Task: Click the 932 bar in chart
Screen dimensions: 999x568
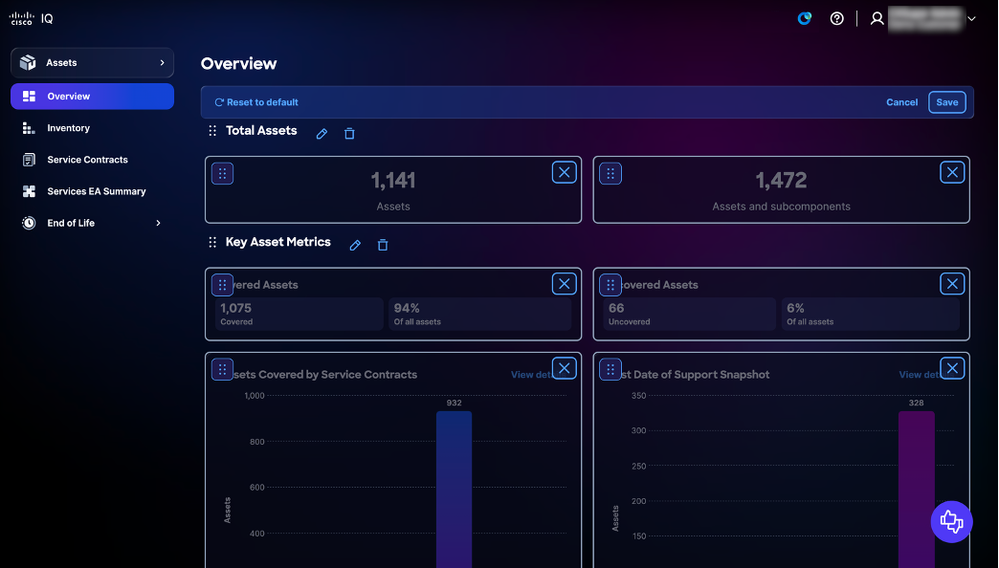Action: (454, 489)
